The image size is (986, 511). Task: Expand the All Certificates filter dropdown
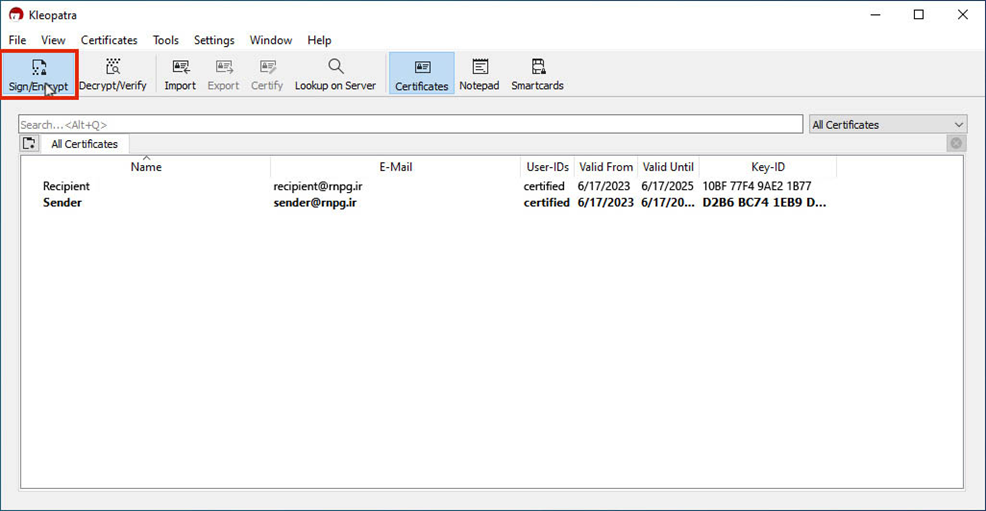pyautogui.click(x=888, y=124)
